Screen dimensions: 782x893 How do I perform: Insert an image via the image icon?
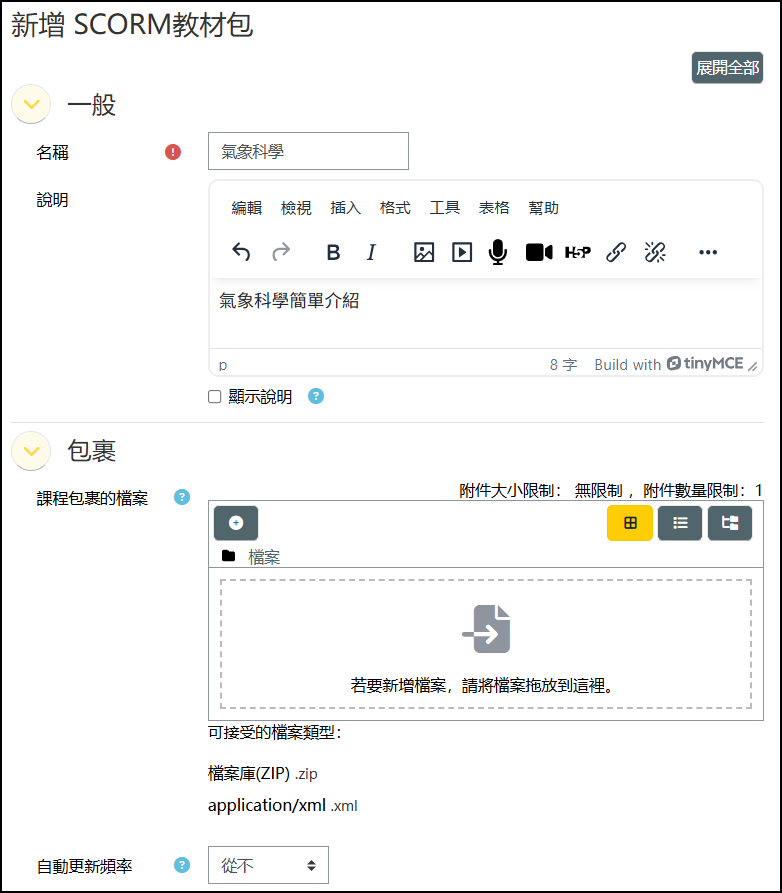(x=424, y=252)
